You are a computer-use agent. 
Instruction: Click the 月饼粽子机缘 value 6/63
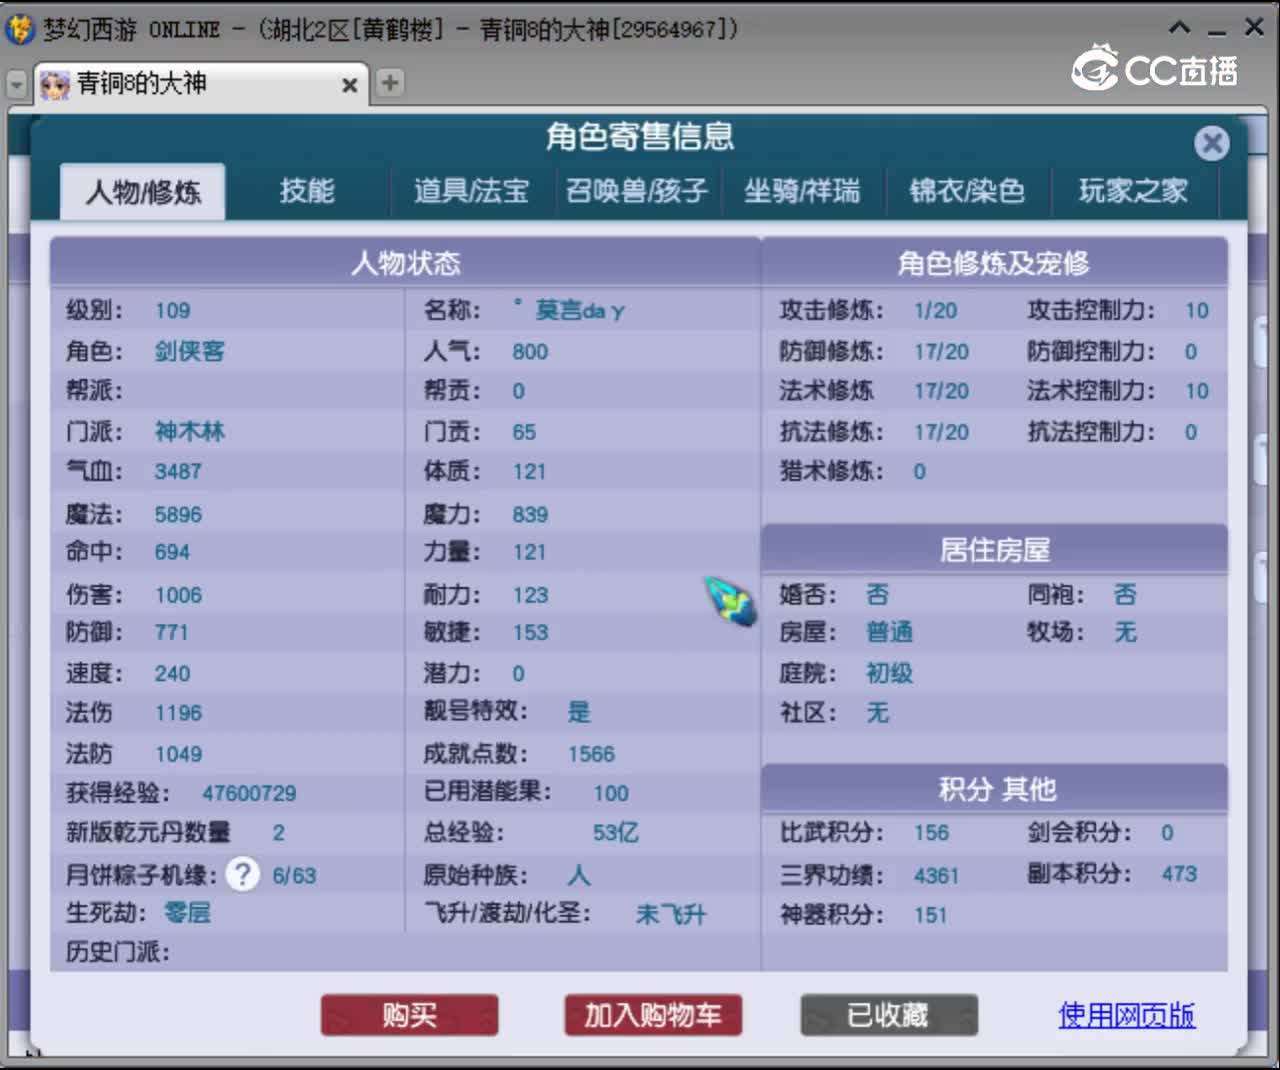pyautogui.click(x=294, y=876)
